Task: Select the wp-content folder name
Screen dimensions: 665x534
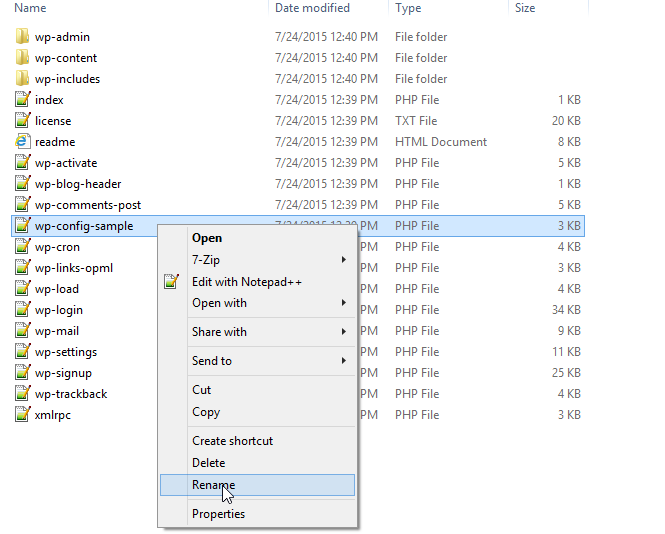Action: (66, 58)
